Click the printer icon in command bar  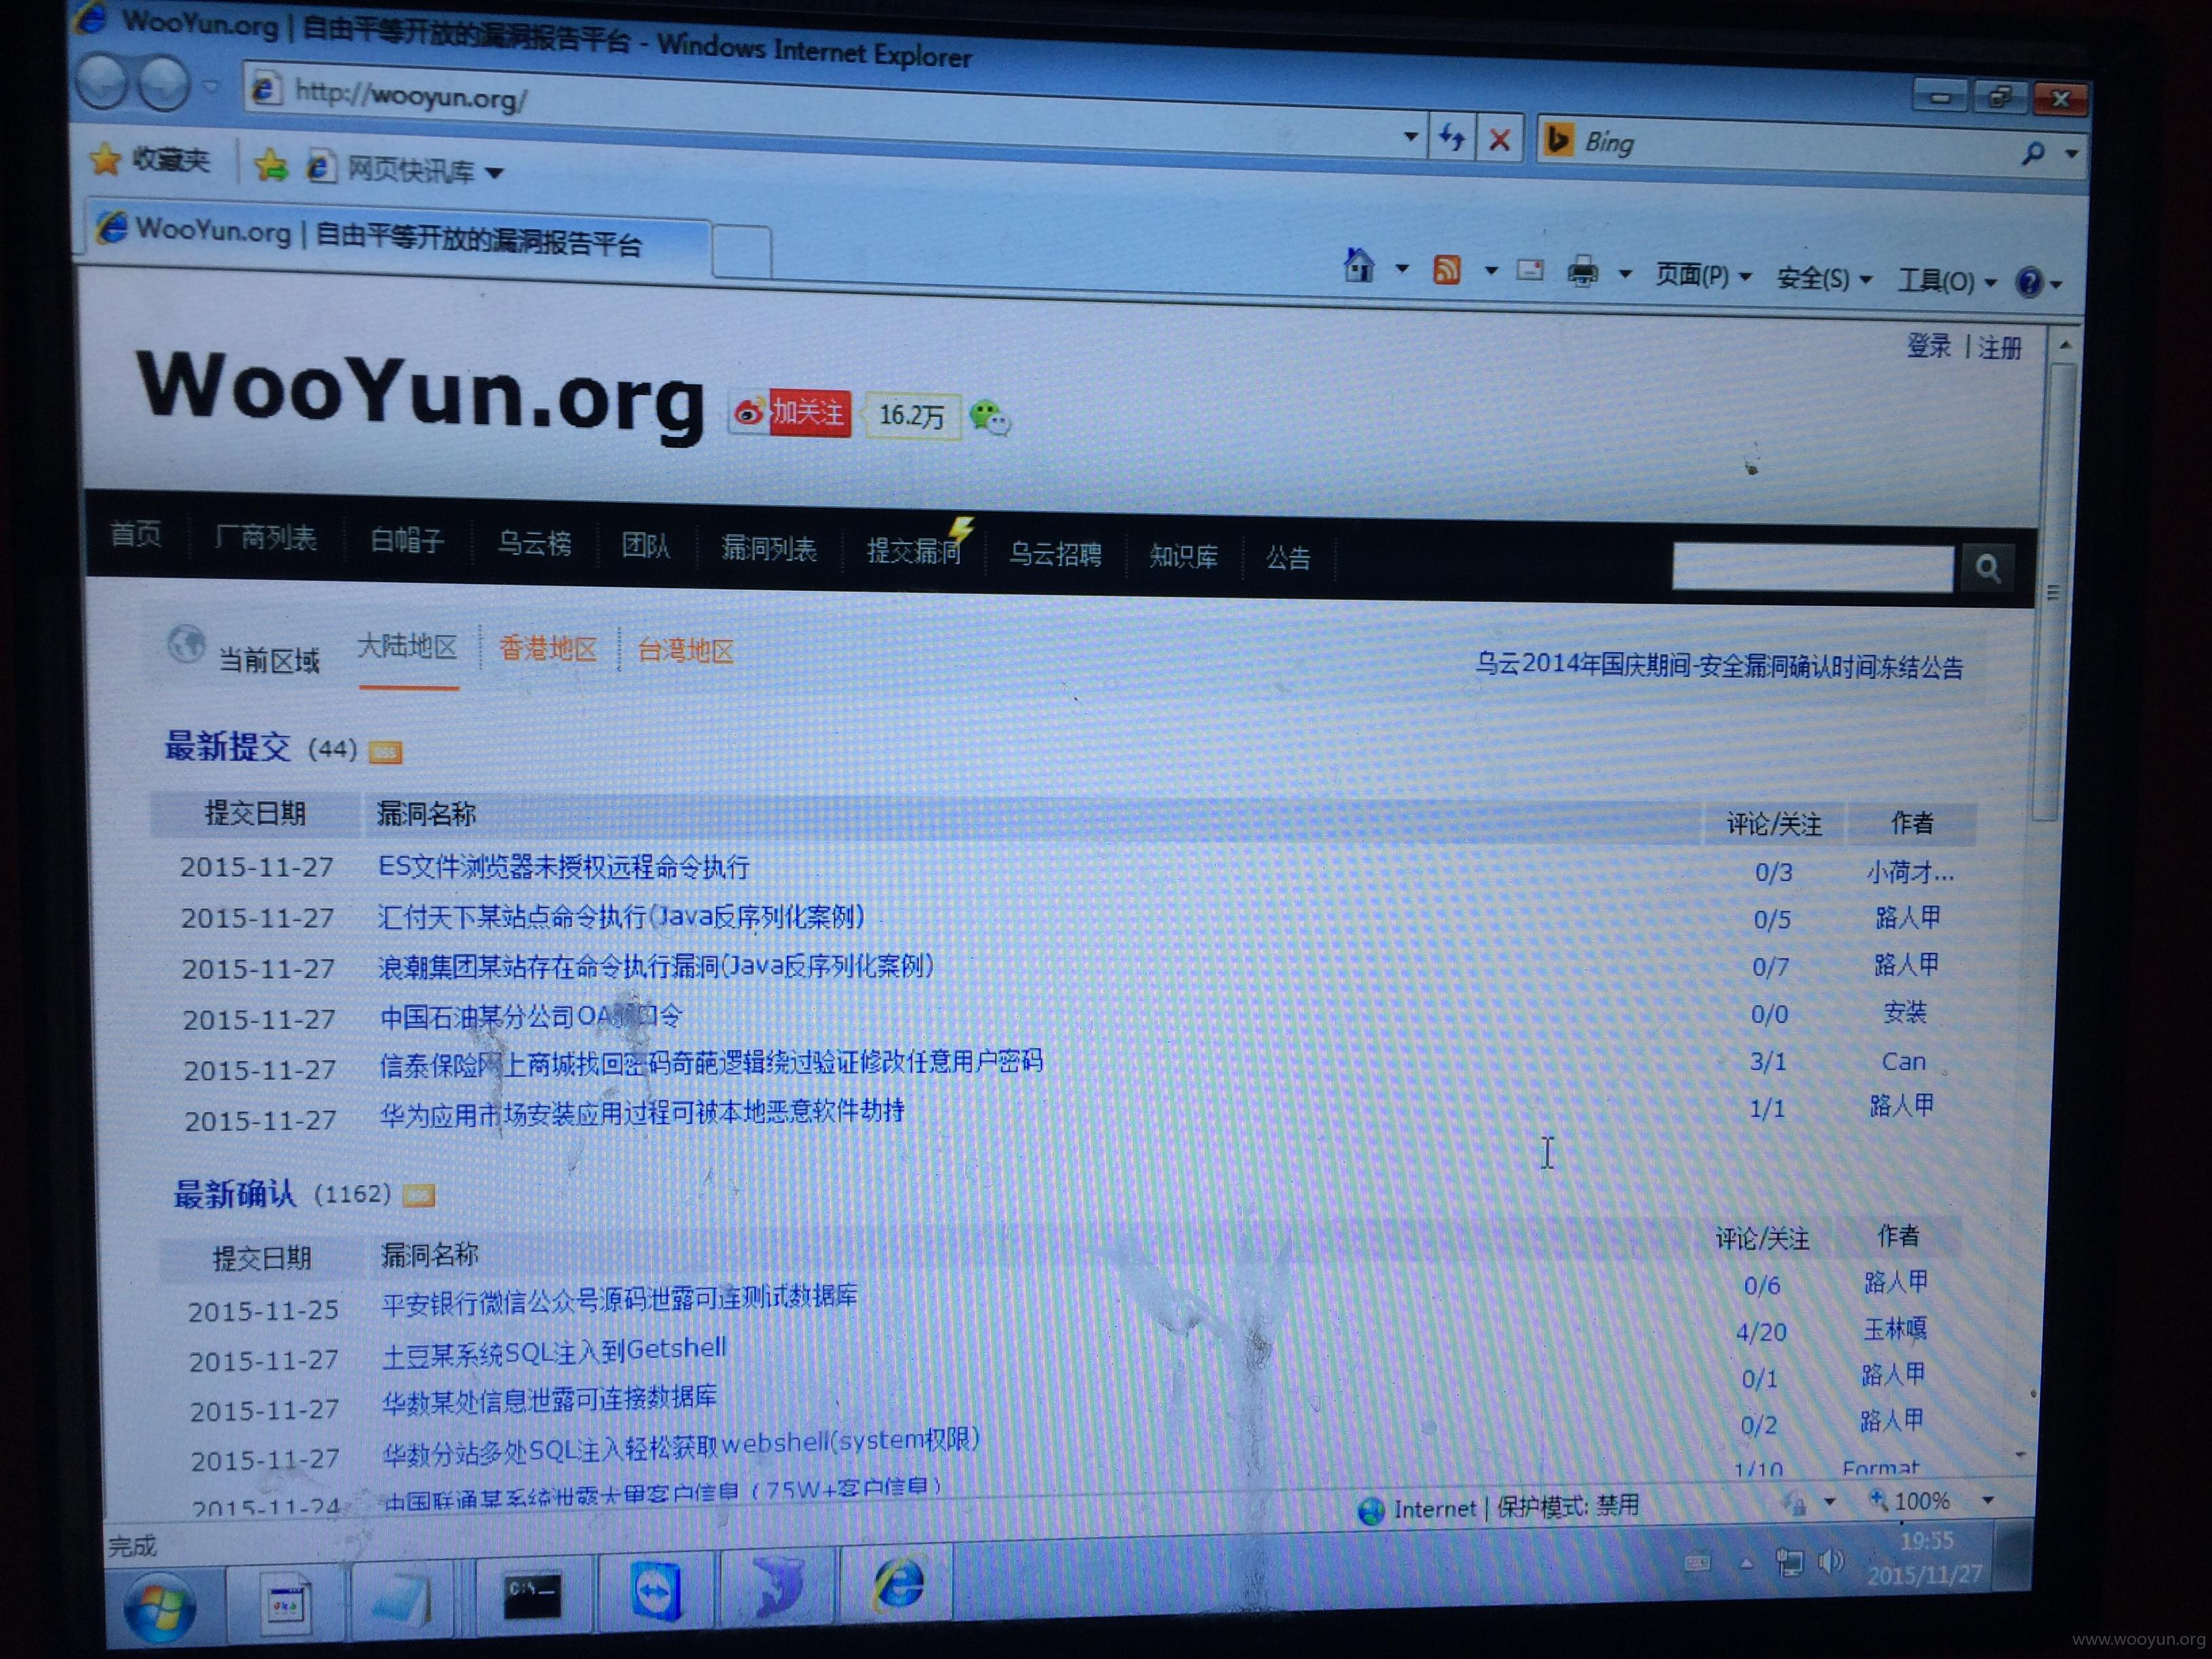[x=1582, y=272]
